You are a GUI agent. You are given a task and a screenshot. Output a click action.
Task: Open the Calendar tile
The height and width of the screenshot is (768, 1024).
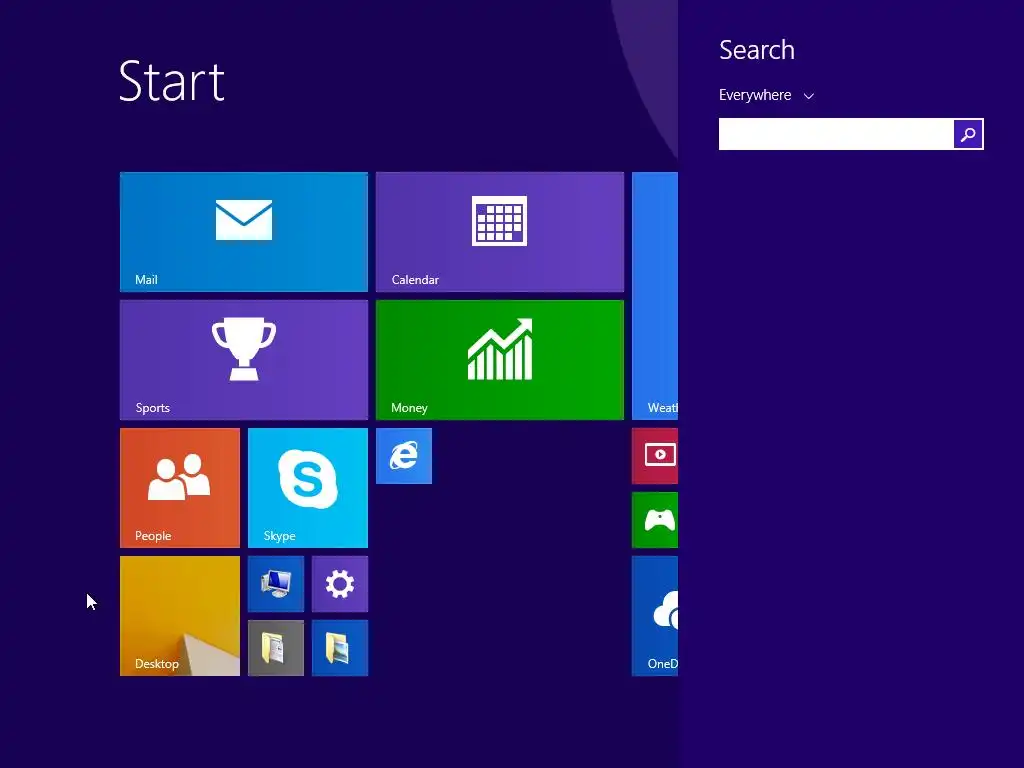(500, 232)
